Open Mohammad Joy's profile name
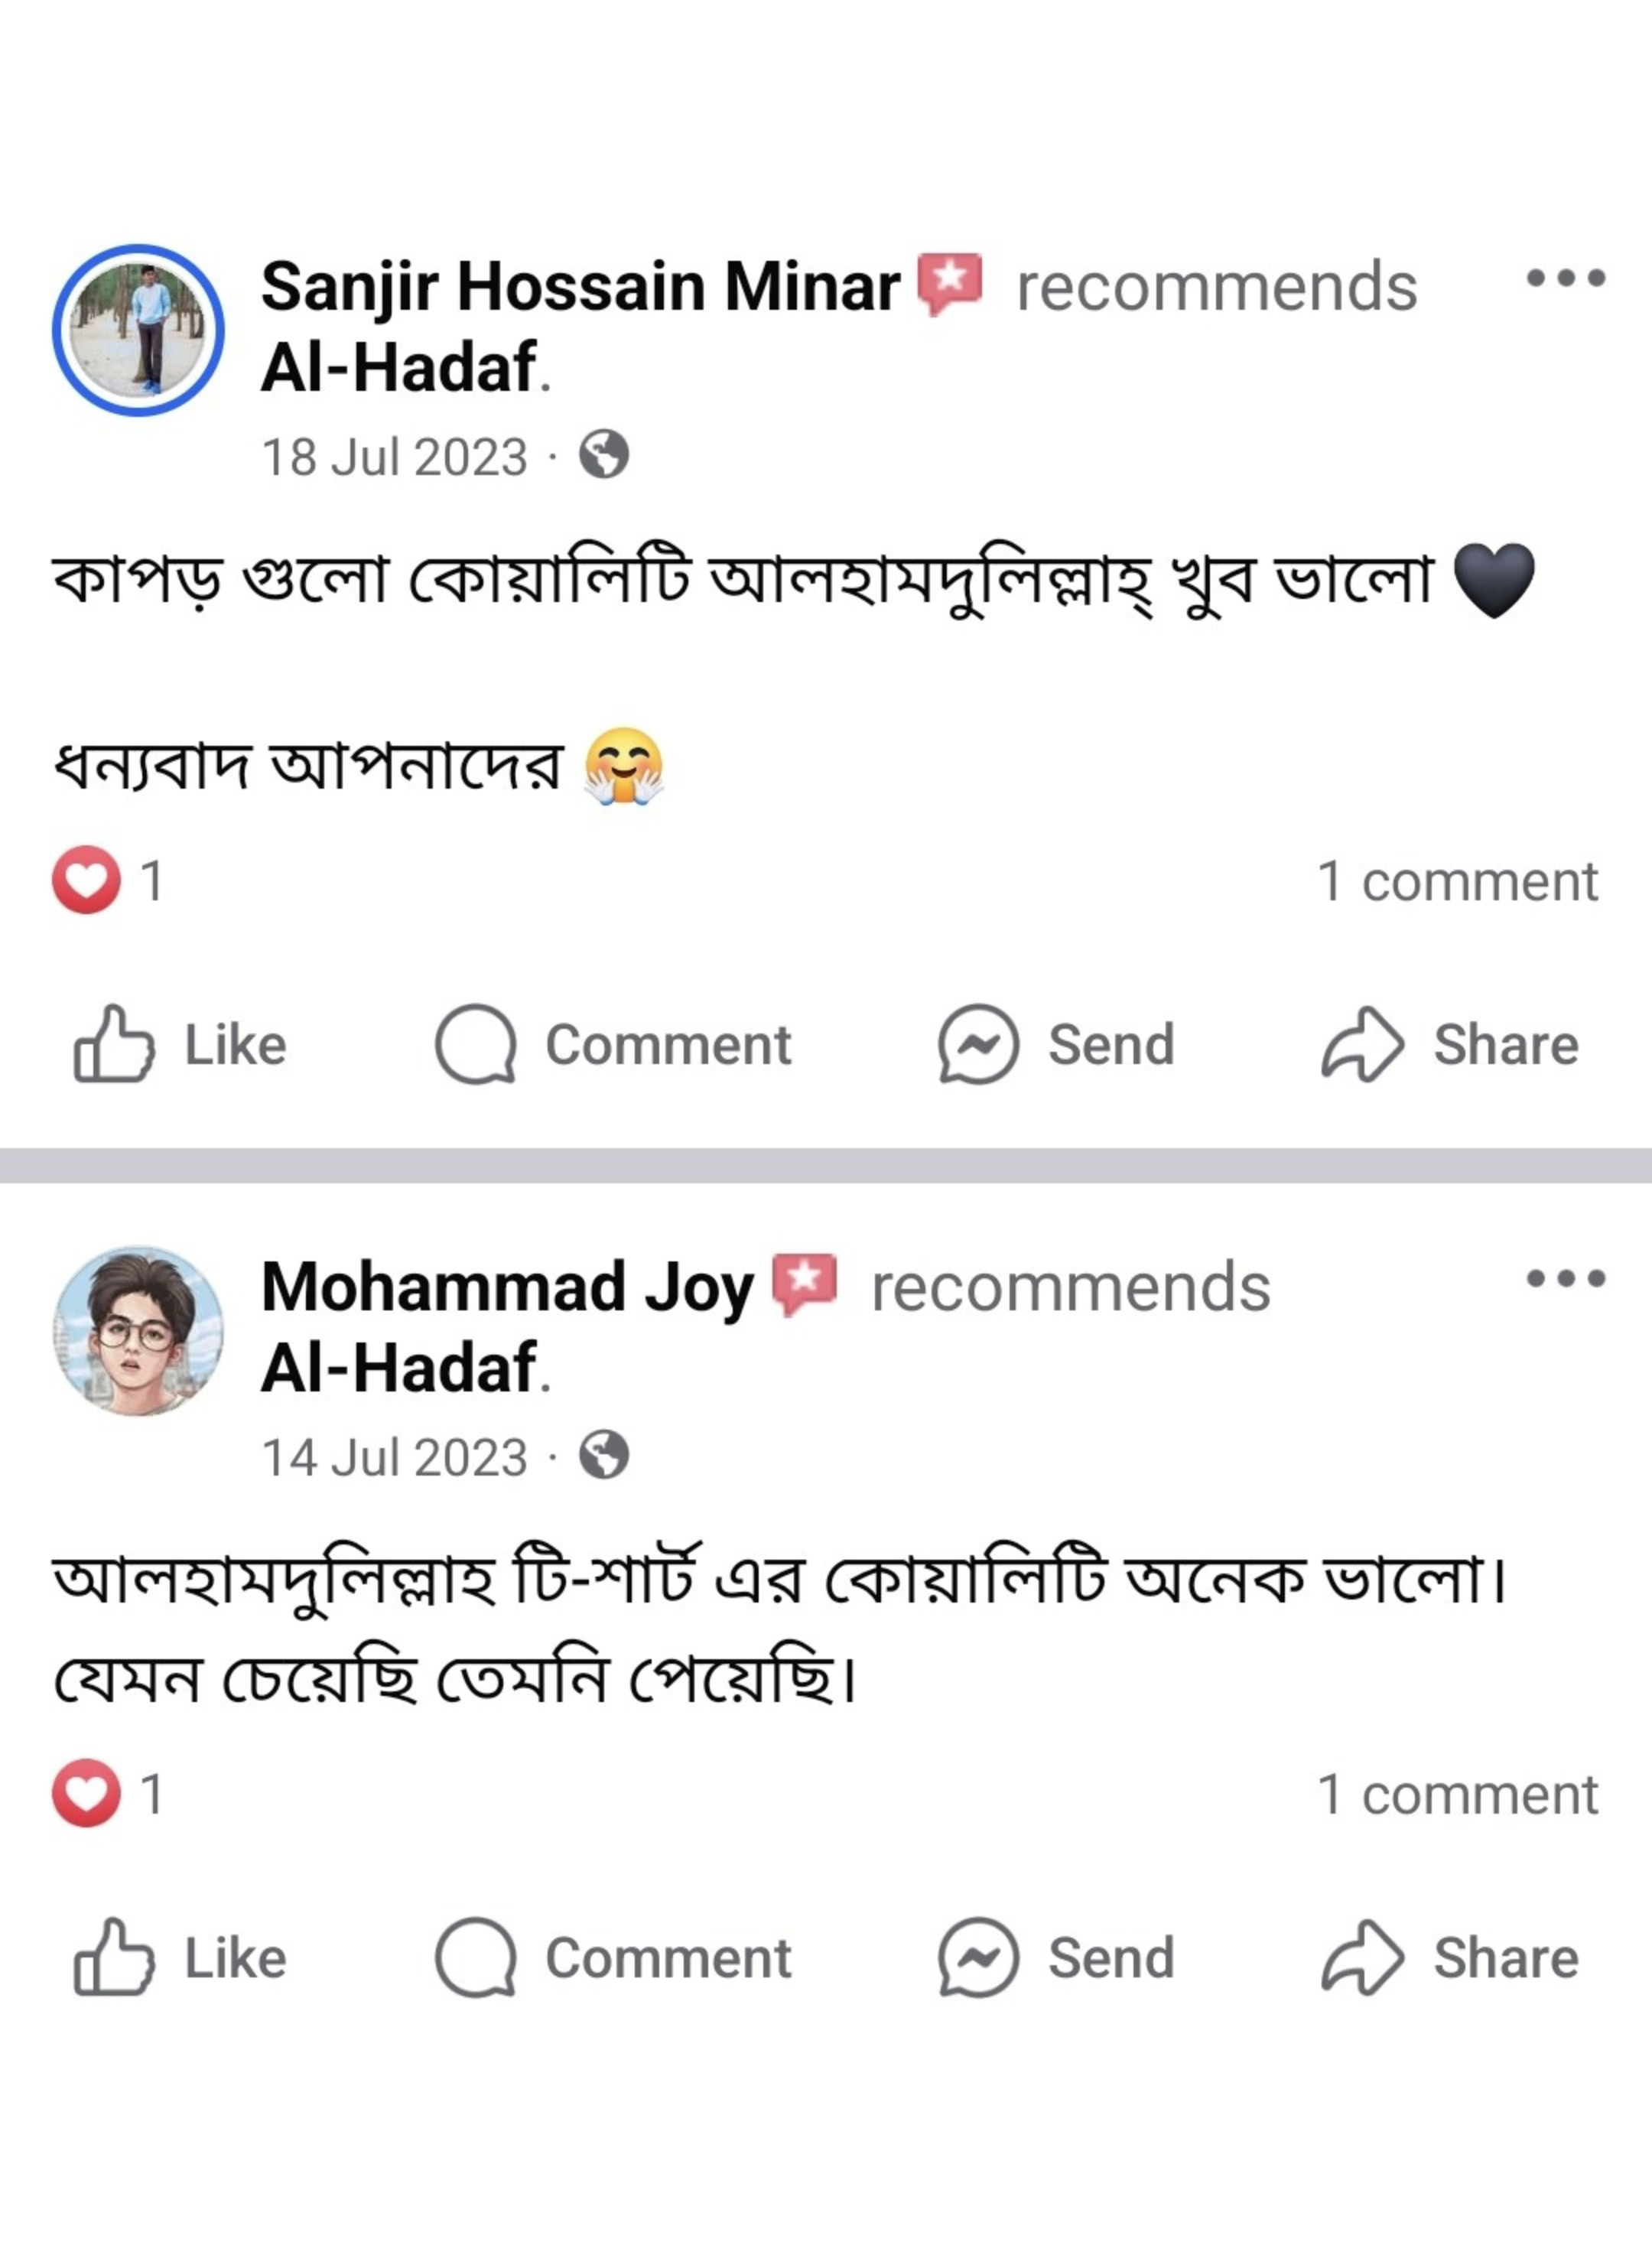Screen dimensions: 1652x2252 (507, 1287)
